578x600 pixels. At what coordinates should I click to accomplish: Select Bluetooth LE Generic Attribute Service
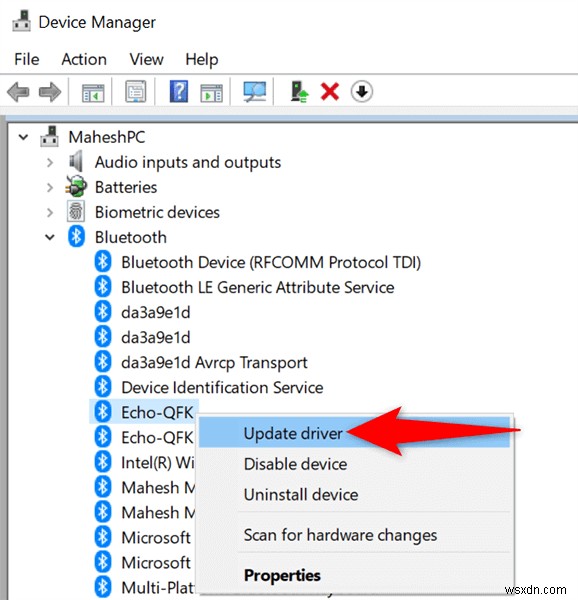[257, 287]
